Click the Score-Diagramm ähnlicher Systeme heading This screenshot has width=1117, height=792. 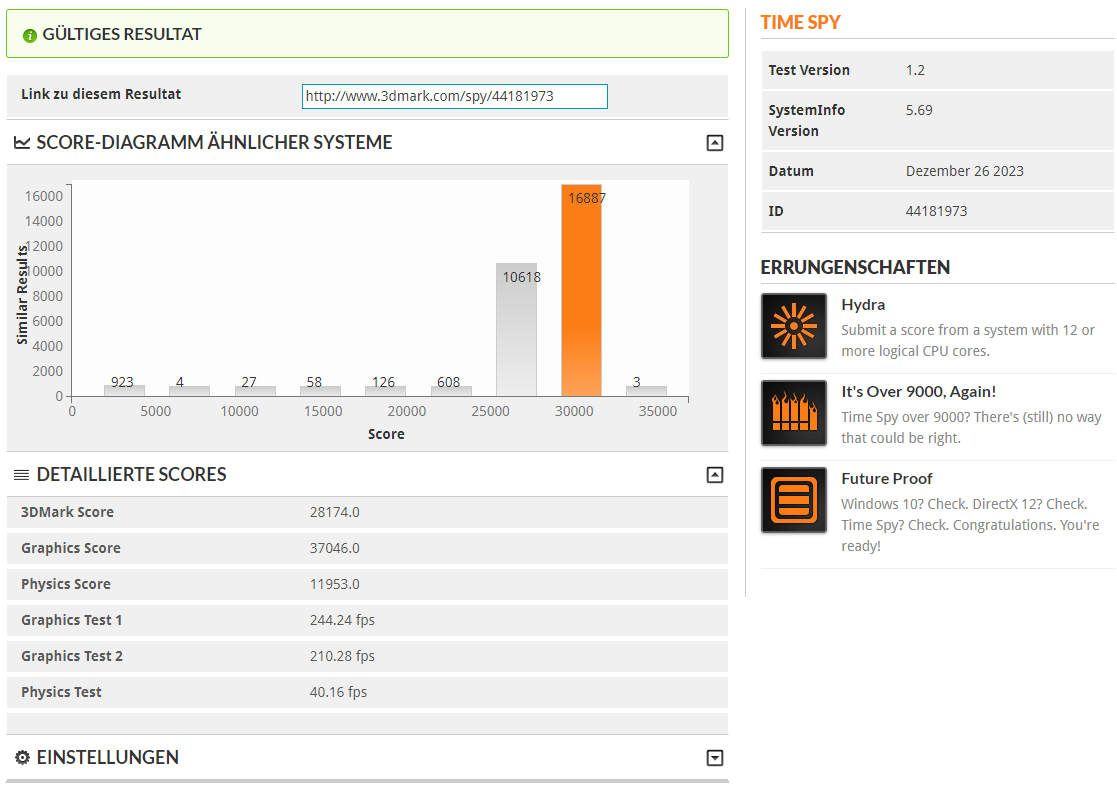coord(214,142)
